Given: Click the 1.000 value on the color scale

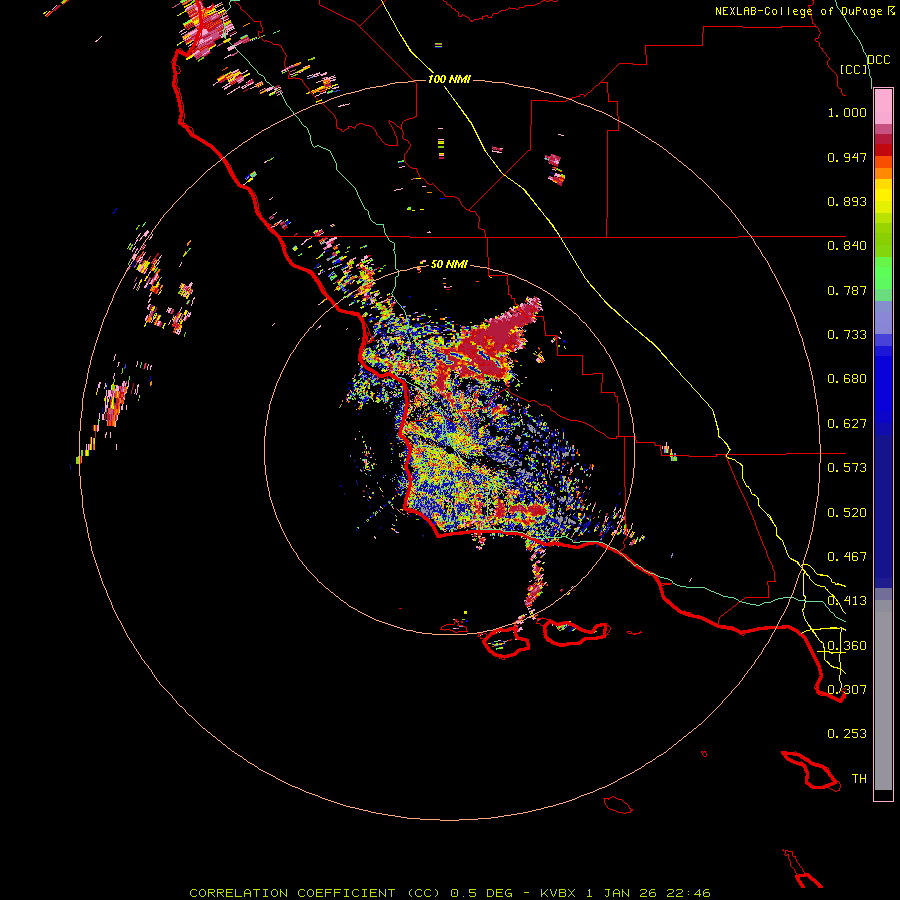Looking at the screenshot, I should 847,112.
